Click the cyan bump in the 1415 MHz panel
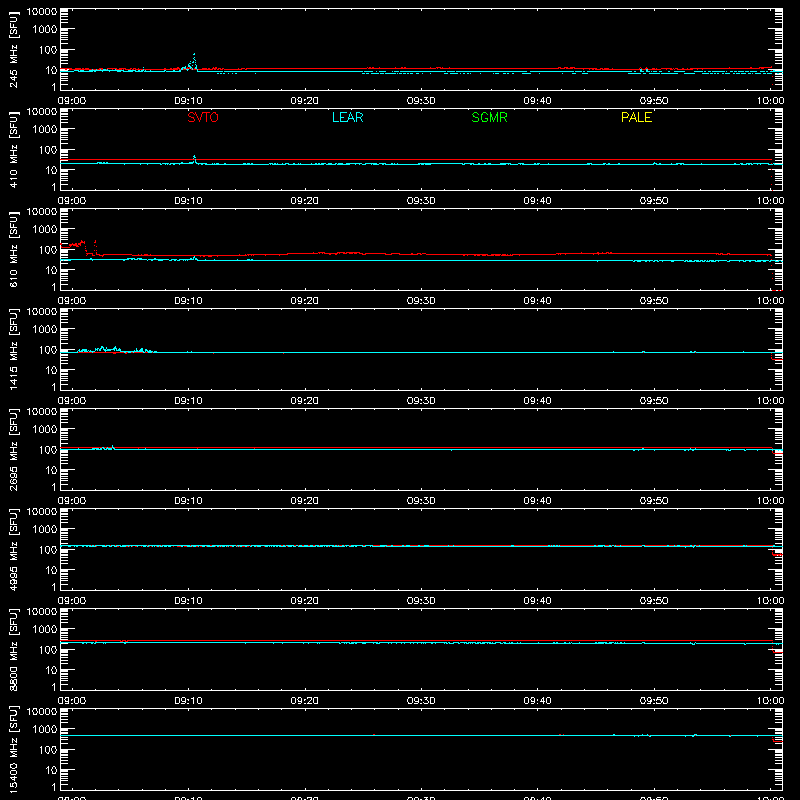The width and height of the screenshot is (800, 800). pos(116,349)
